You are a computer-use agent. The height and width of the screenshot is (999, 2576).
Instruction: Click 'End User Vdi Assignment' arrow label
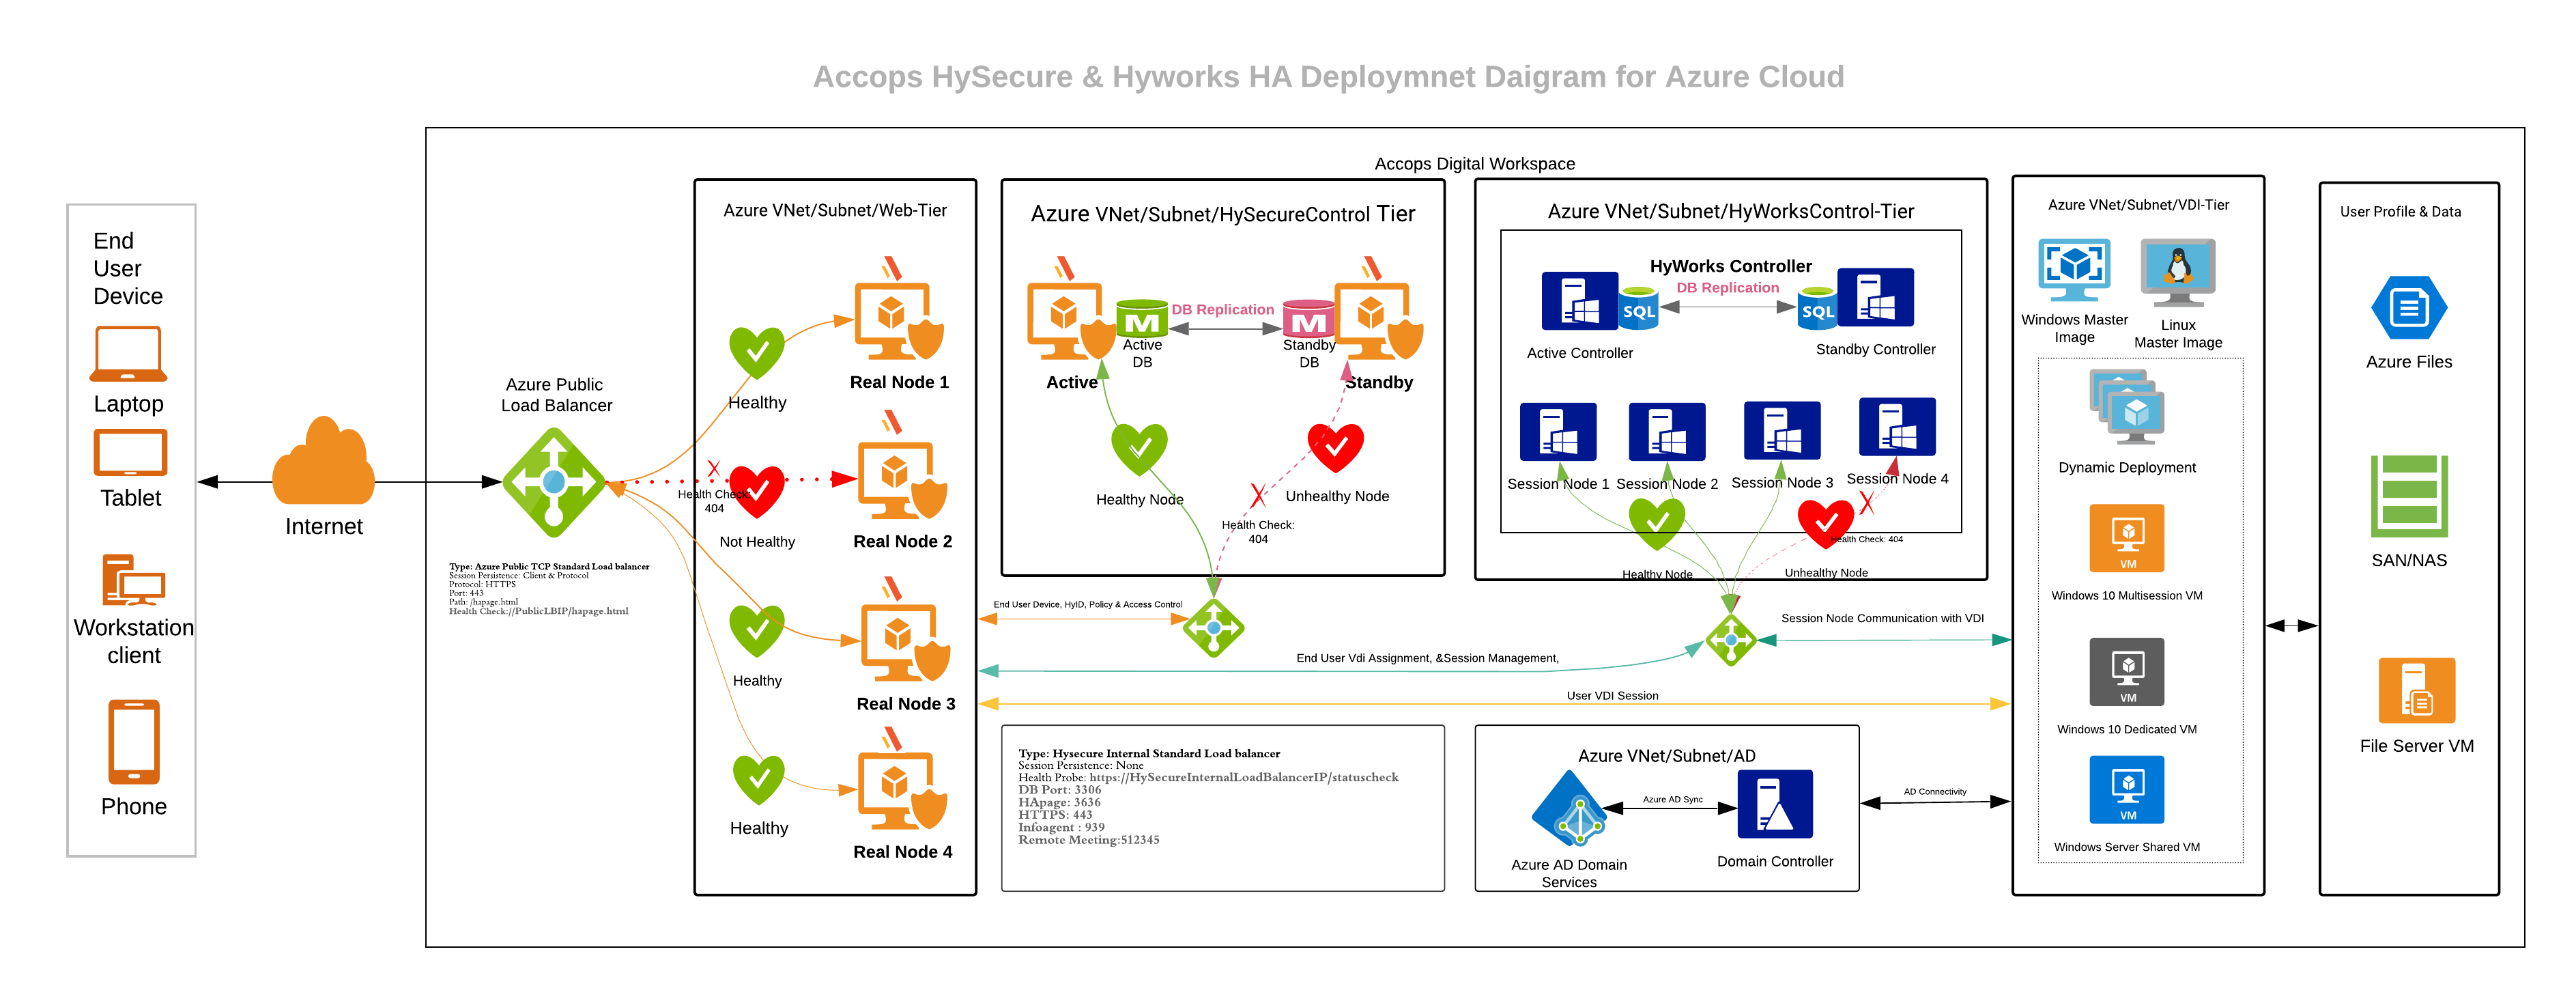coord(1427,658)
